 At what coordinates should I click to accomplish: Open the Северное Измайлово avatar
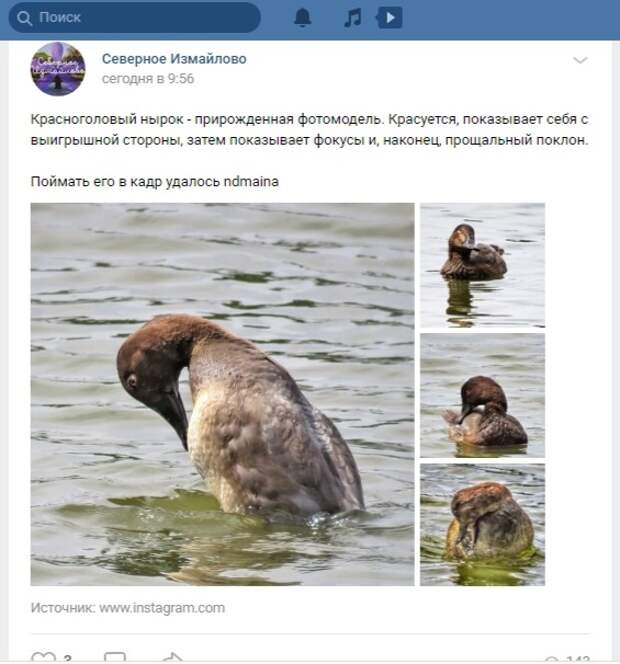point(58,69)
